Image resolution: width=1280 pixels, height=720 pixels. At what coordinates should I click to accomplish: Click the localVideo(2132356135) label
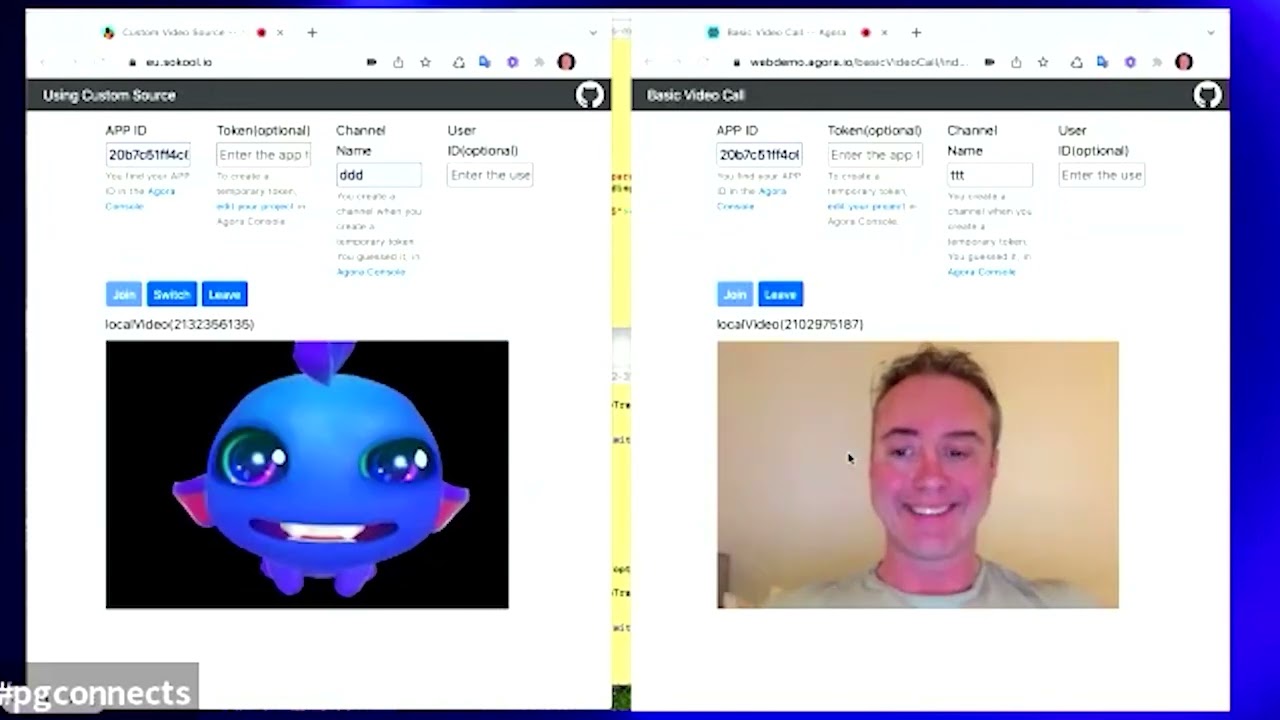180,324
